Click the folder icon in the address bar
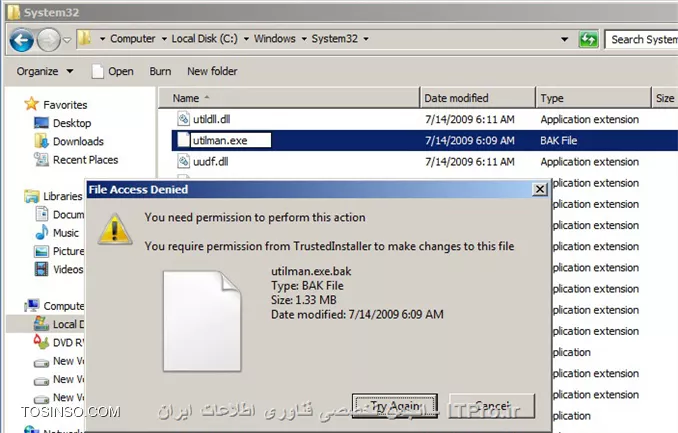The height and width of the screenshot is (433, 678). tap(84, 38)
